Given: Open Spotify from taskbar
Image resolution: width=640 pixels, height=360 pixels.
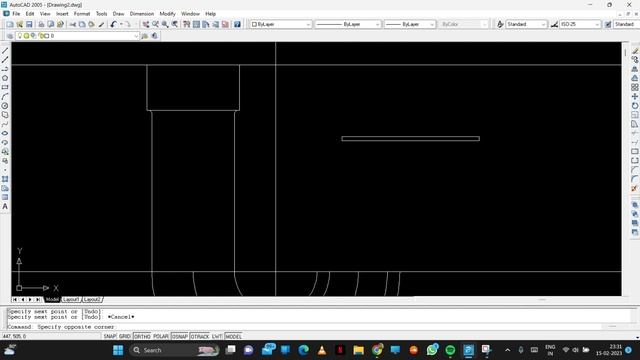Looking at the screenshot, I should coord(450,350).
